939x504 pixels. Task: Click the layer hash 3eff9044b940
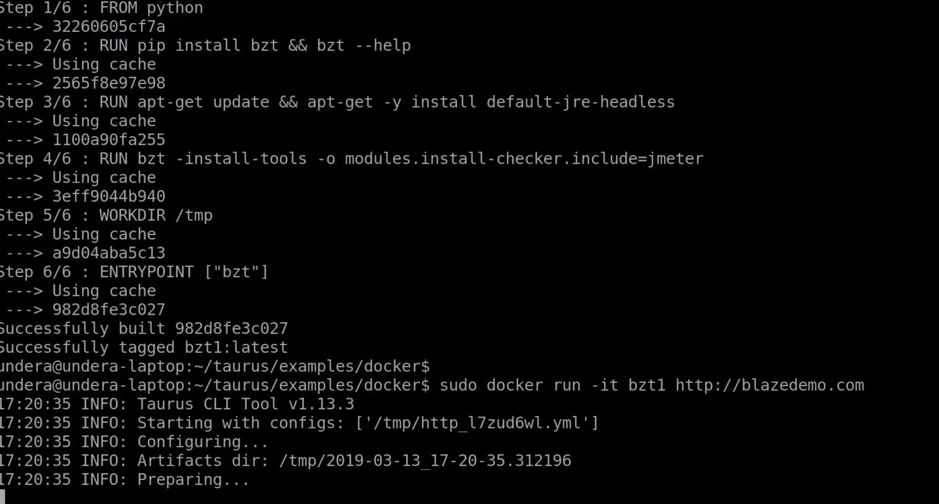[x=108, y=196]
